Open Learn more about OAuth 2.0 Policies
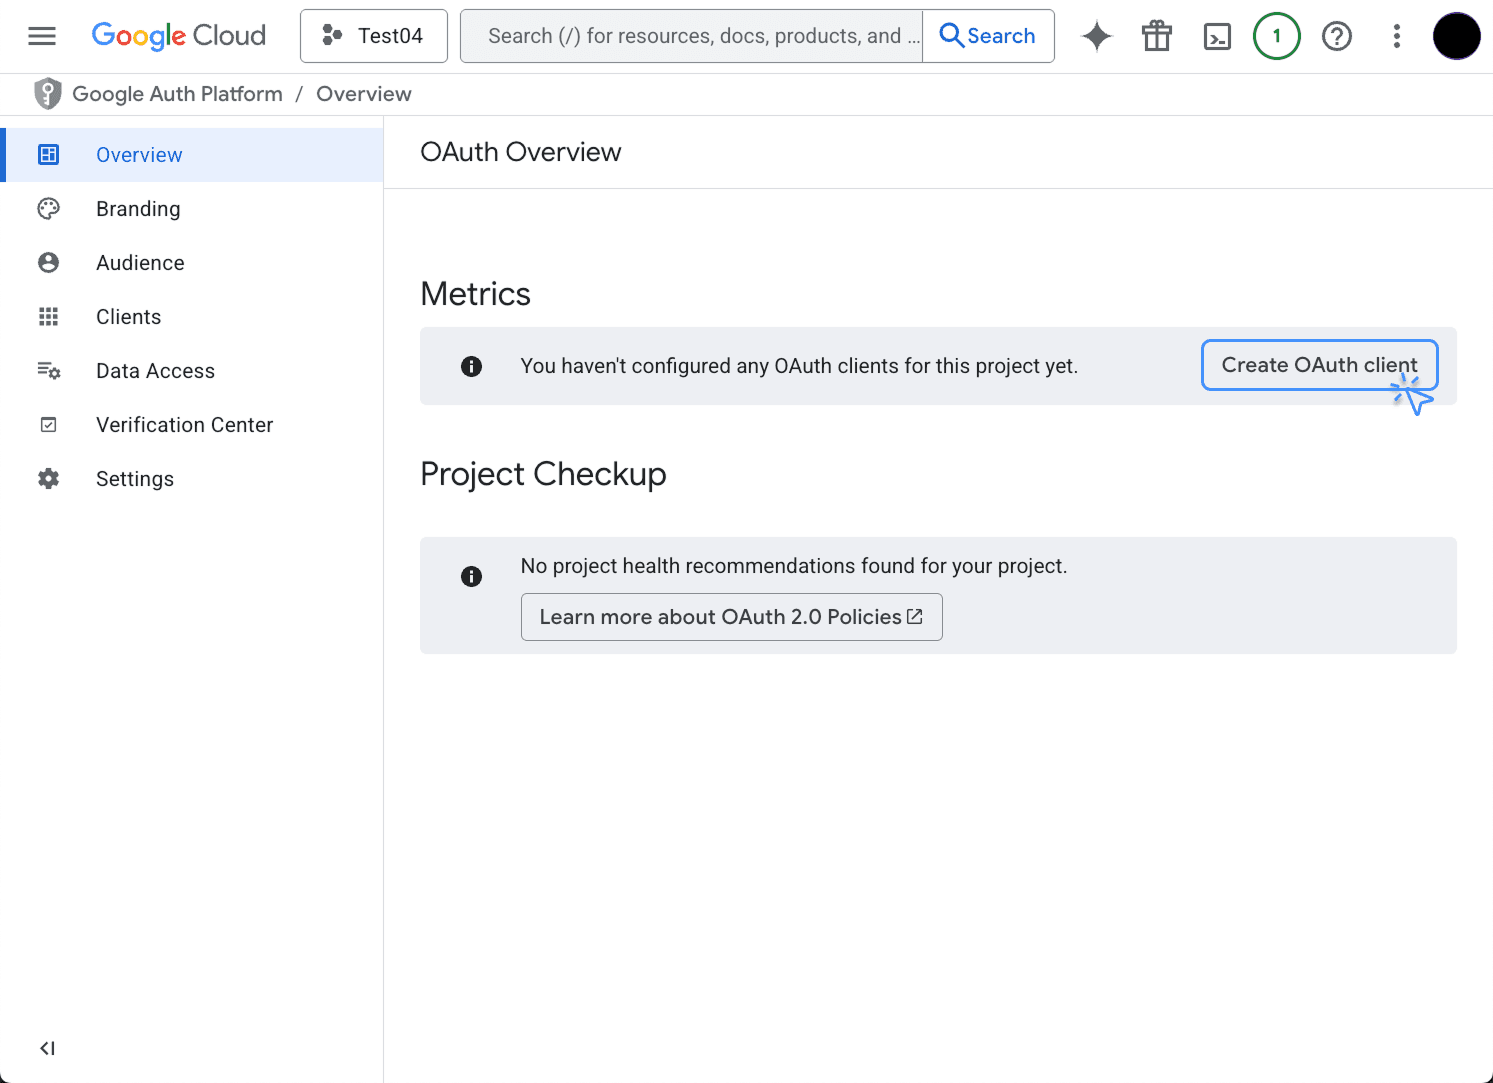 (x=731, y=617)
